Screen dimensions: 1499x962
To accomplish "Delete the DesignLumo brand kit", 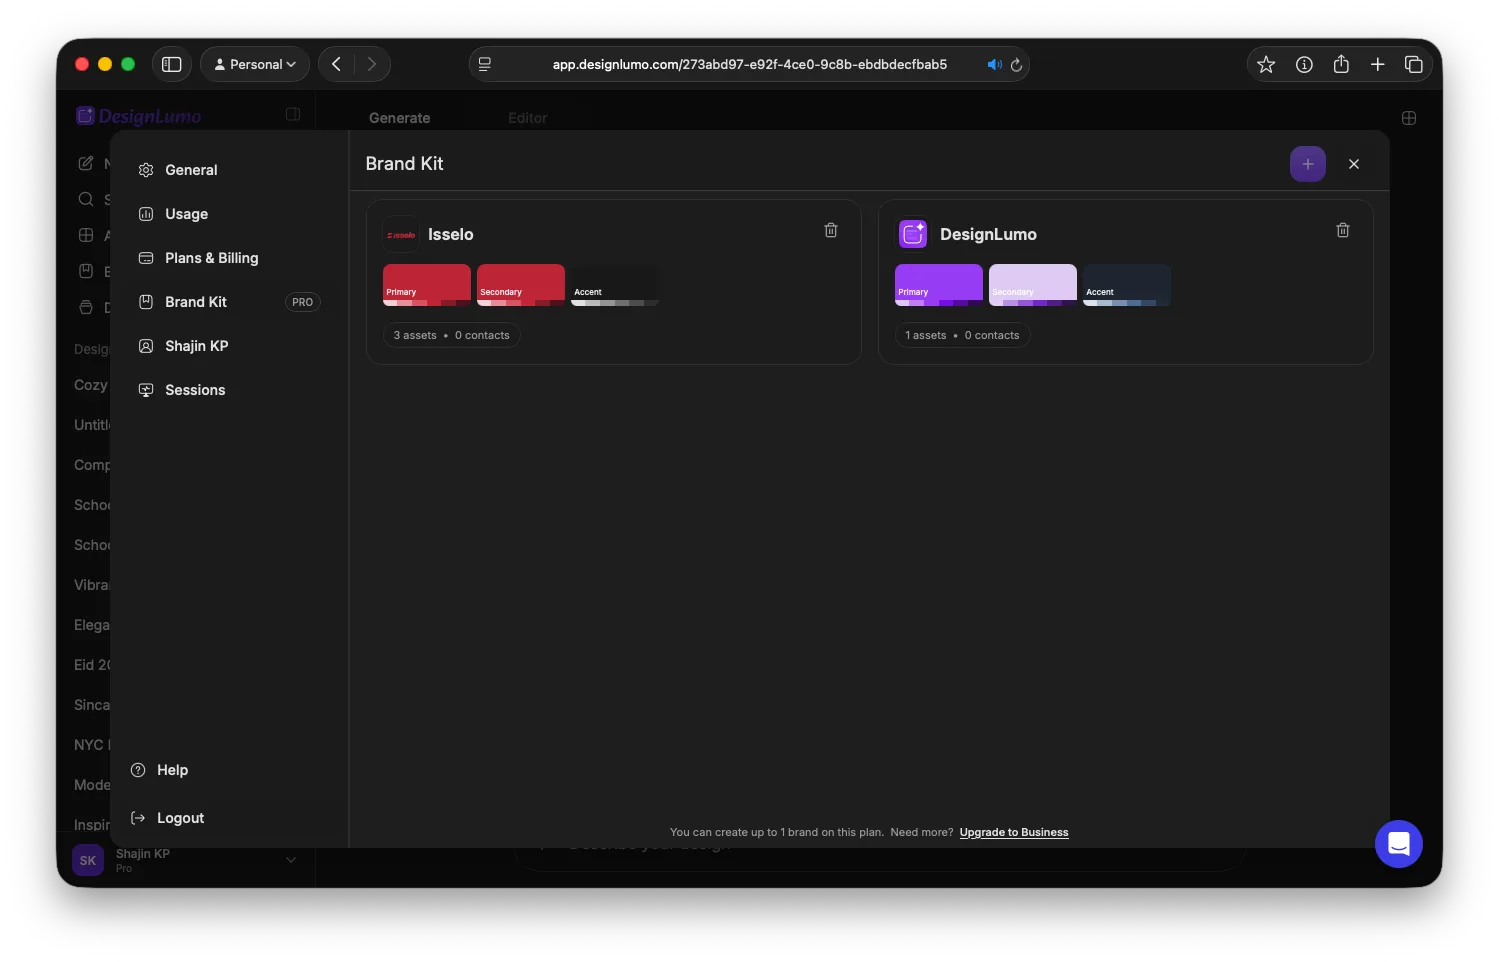I will coord(1342,230).
